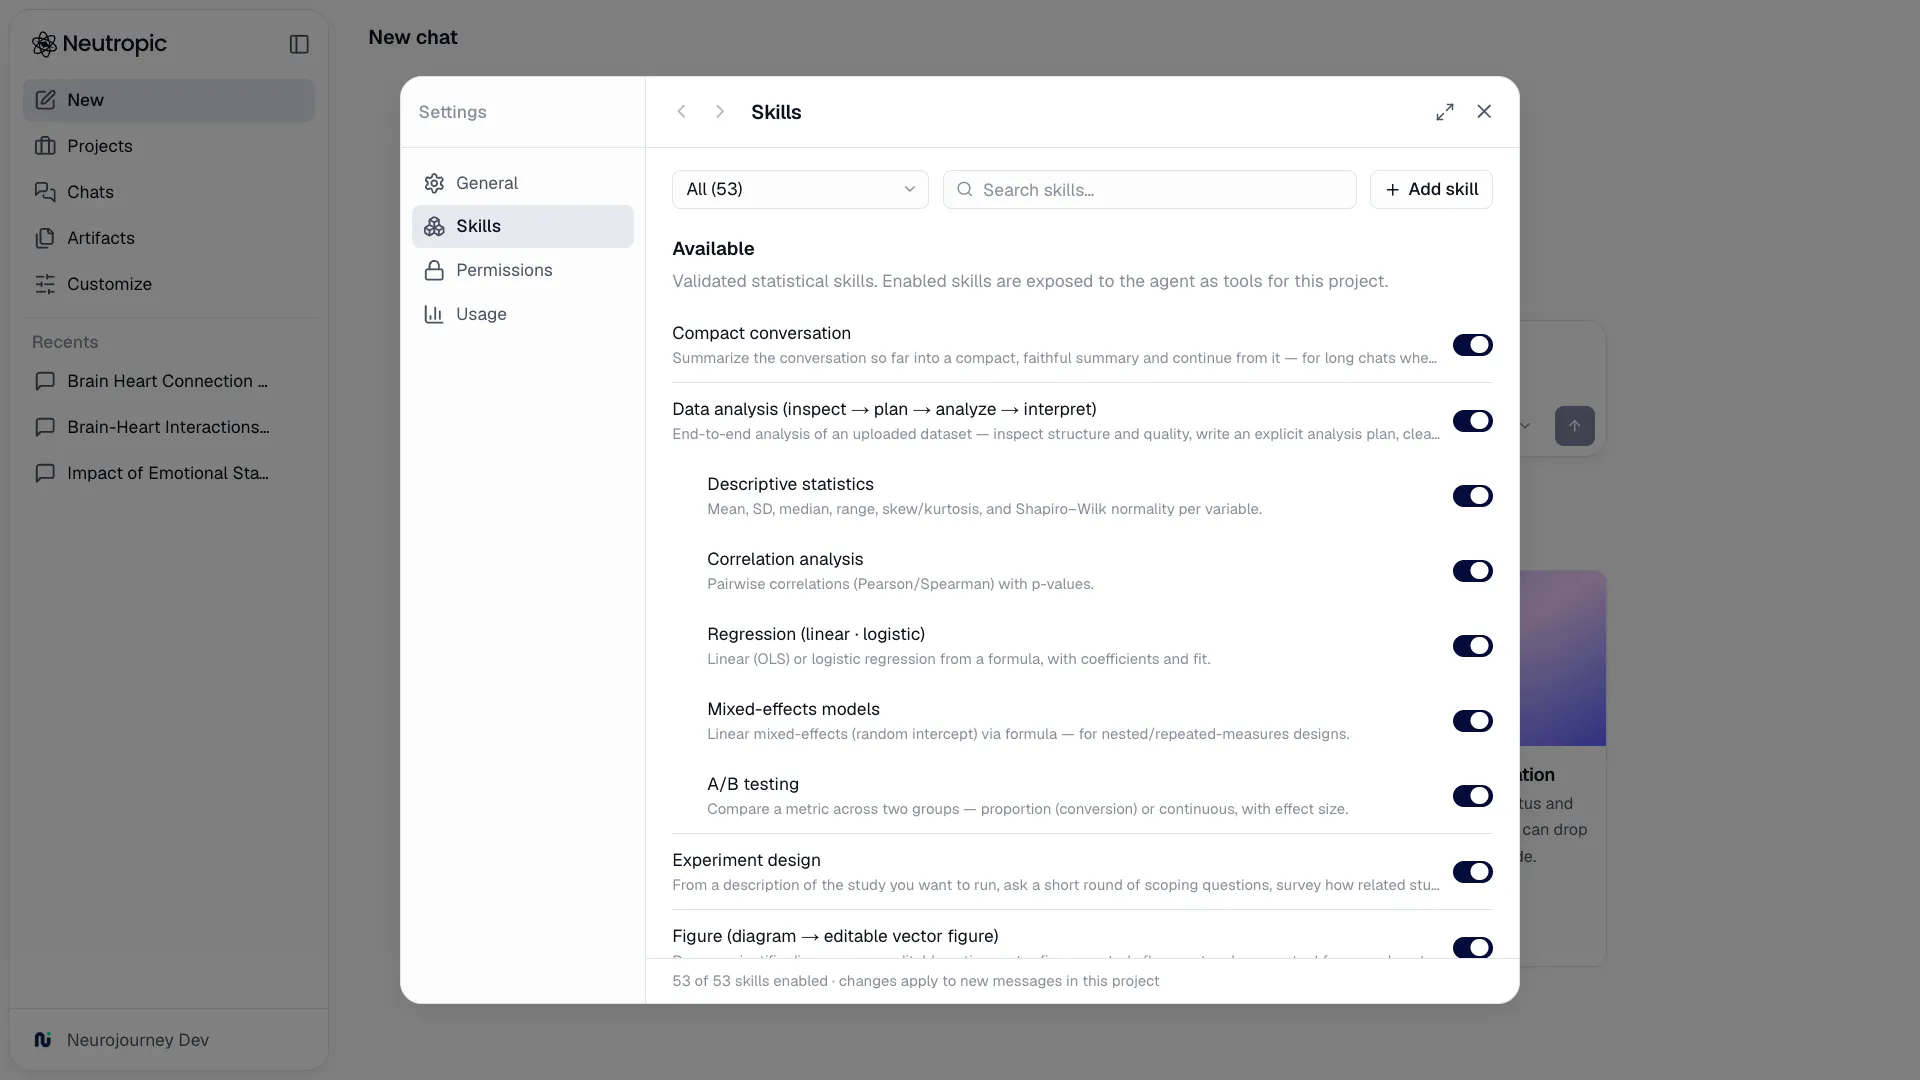Open Artifacts in the main sidebar

tap(169, 238)
